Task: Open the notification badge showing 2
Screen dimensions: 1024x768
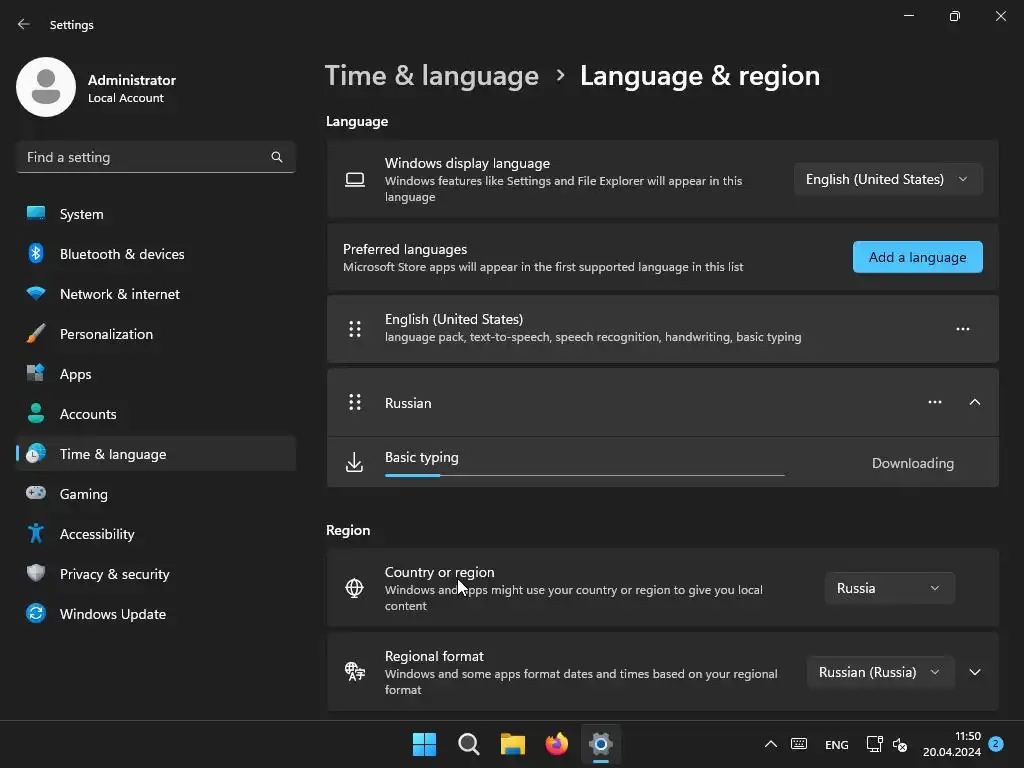Action: click(995, 743)
